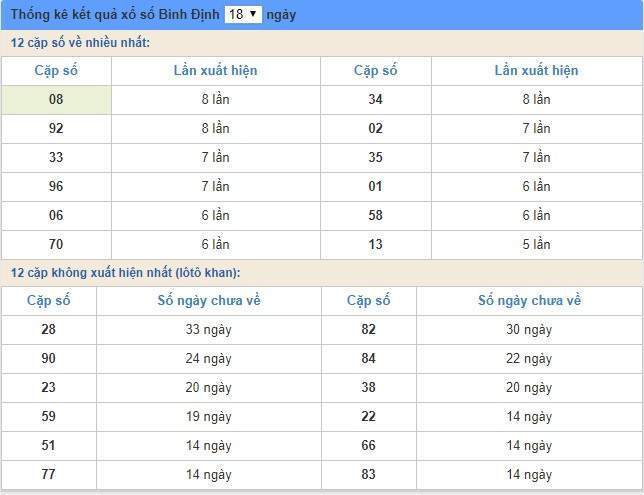Select pair number 77 in bottom row
The width and height of the screenshot is (644, 495).
click(48, 474)
